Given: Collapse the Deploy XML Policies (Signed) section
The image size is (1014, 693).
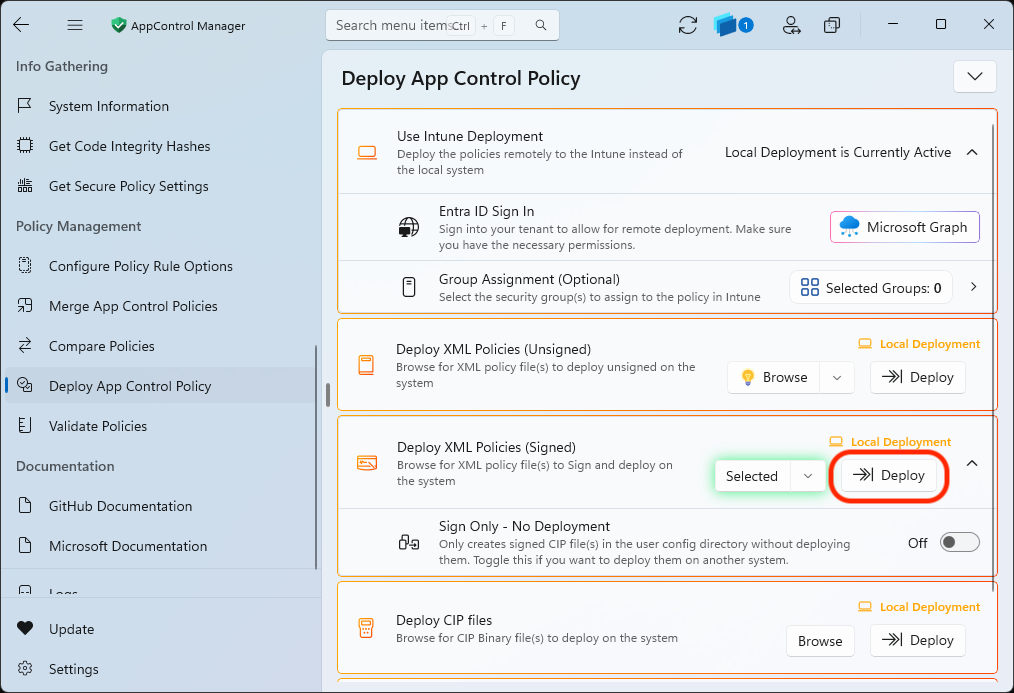Looking at the screenshot, I should (972, 464).
